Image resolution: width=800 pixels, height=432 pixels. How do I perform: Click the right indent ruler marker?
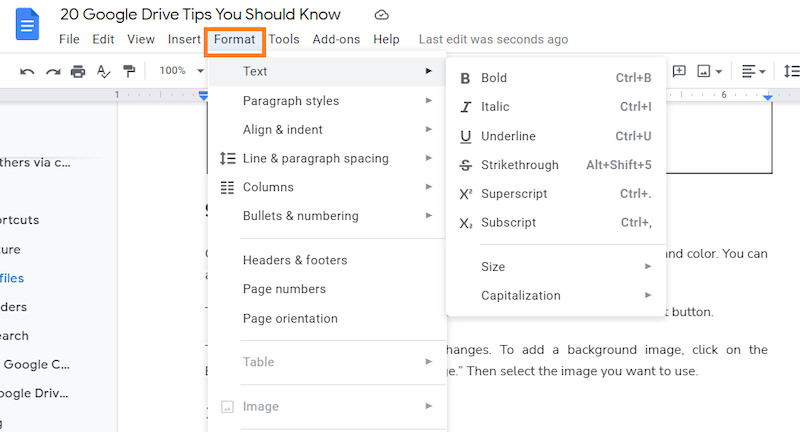tap(768, 97)
